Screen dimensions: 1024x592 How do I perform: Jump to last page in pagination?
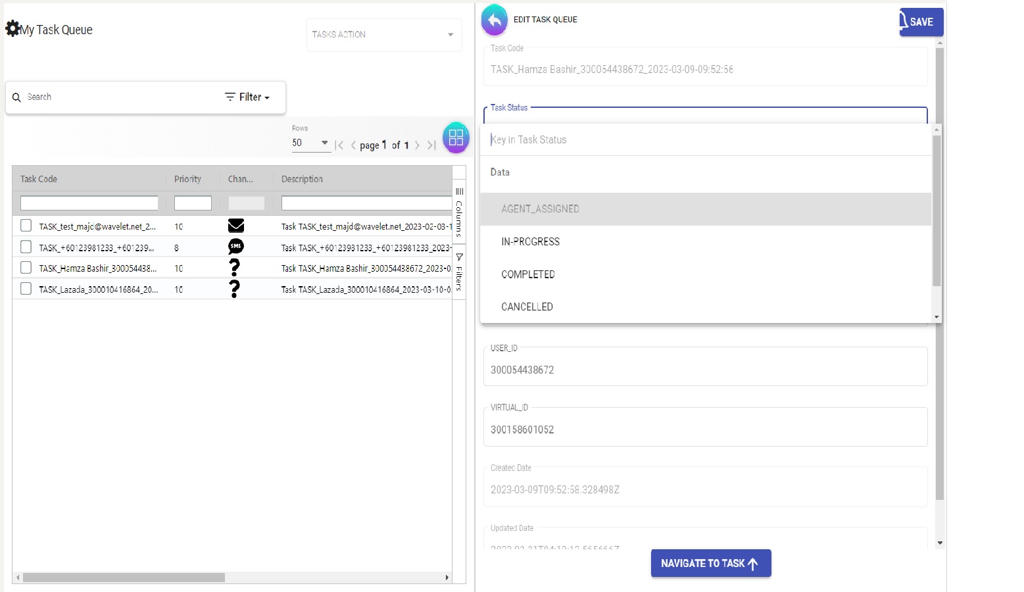[431, 146]
